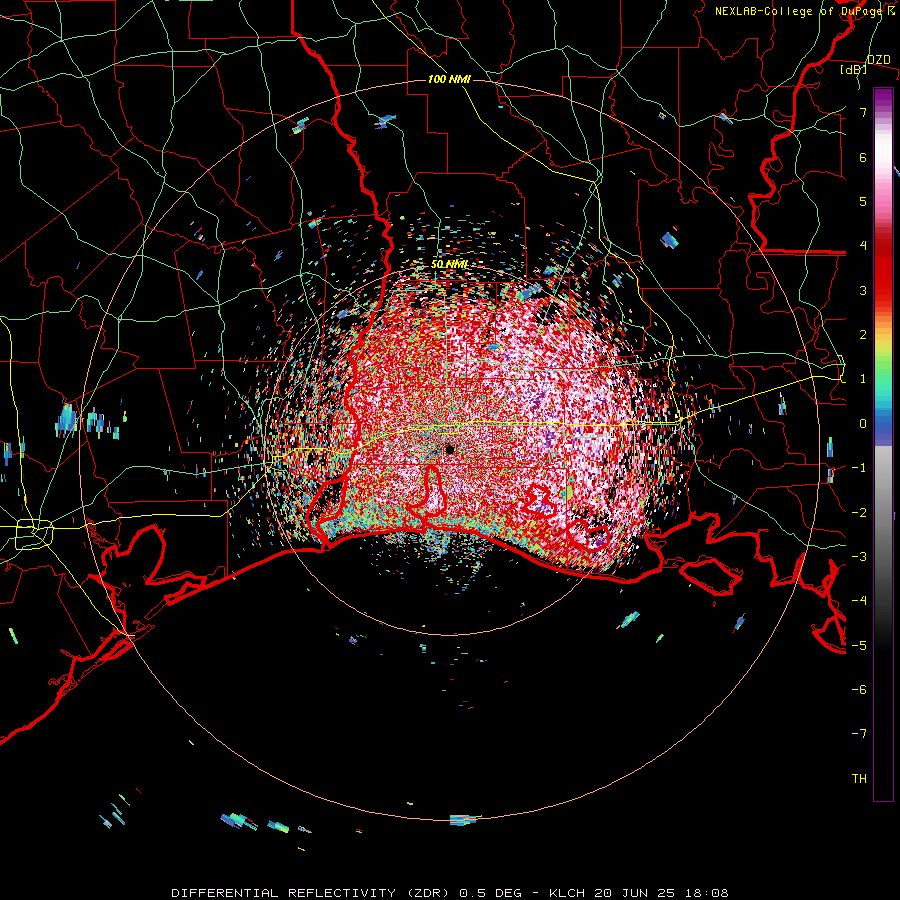Click the differential reflectivity product caption at bottom
Image resolution: width=900 pixels, height=900 pixels.
tap(450, 893)
